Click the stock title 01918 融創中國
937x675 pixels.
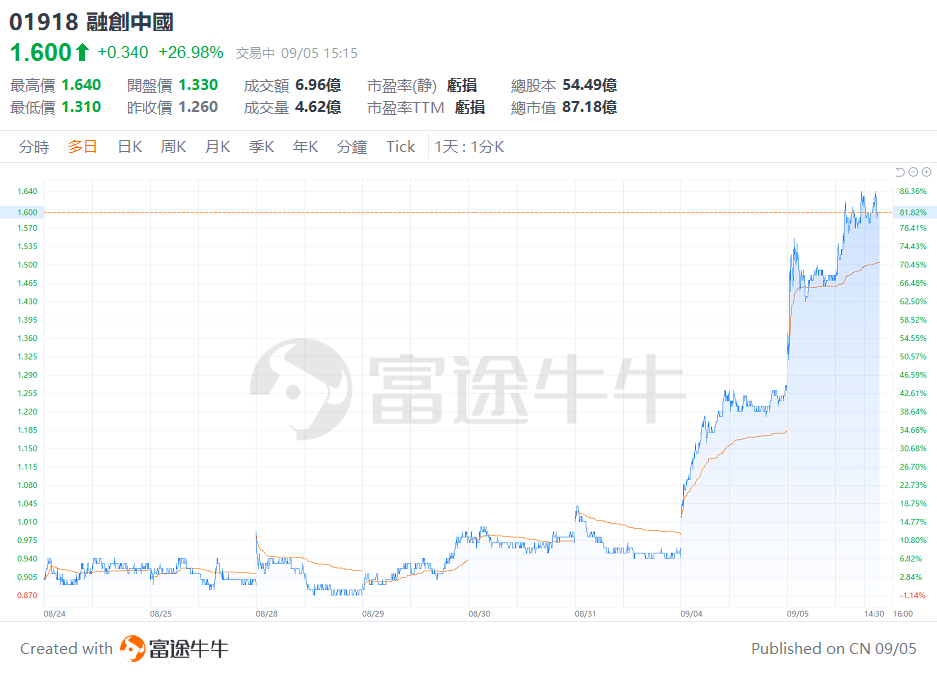point(91,22)
